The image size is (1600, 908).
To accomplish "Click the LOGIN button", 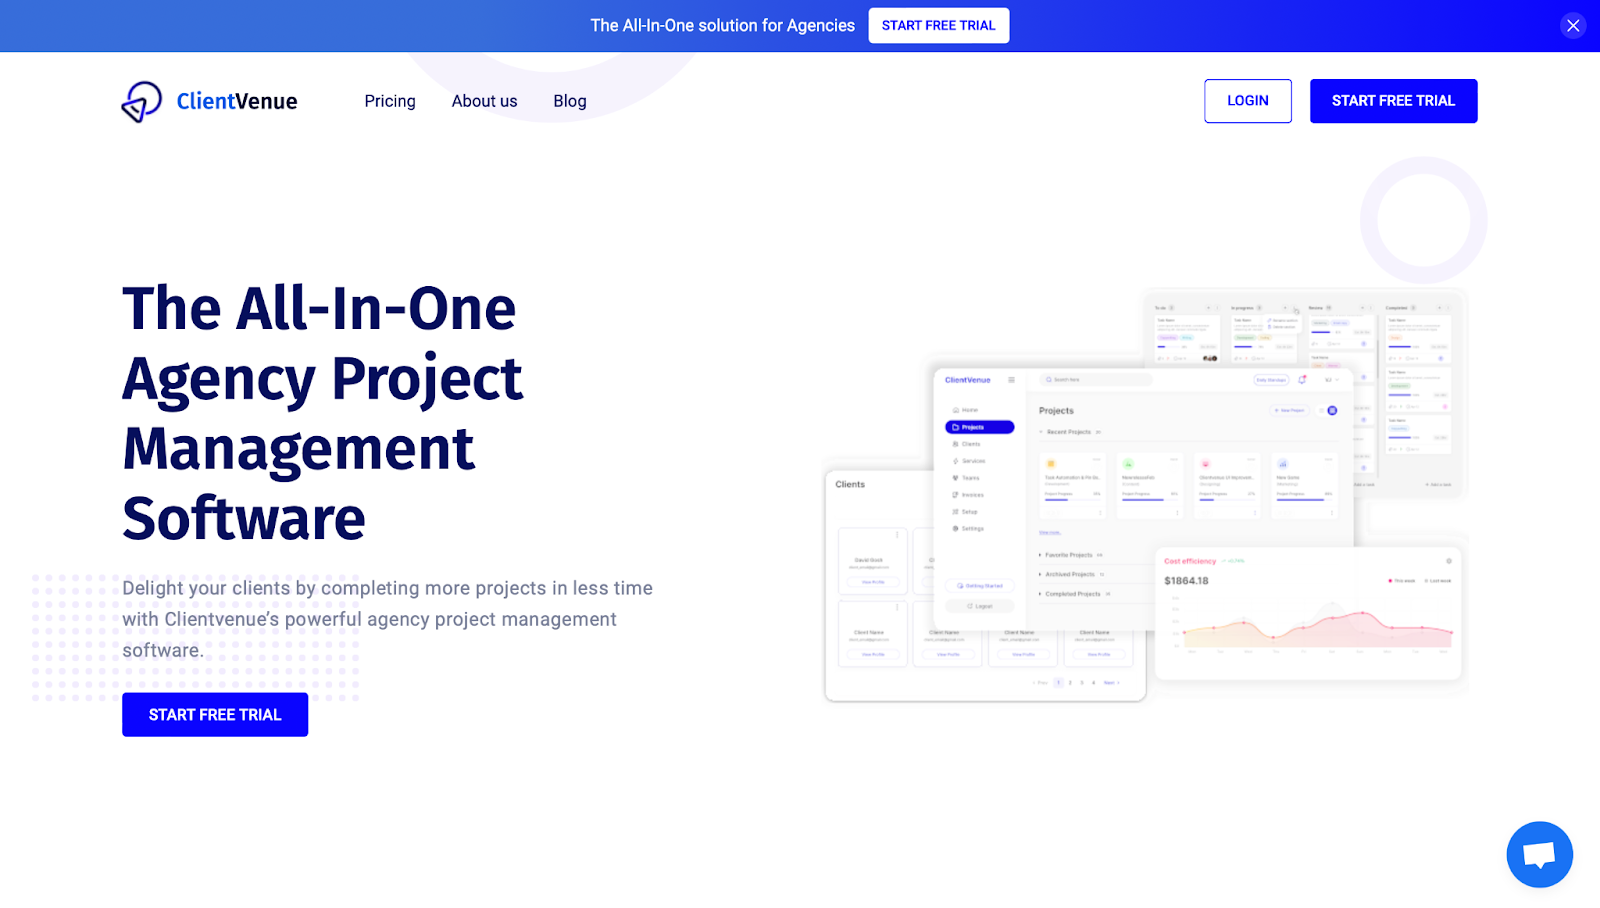I will [1247, 101].
